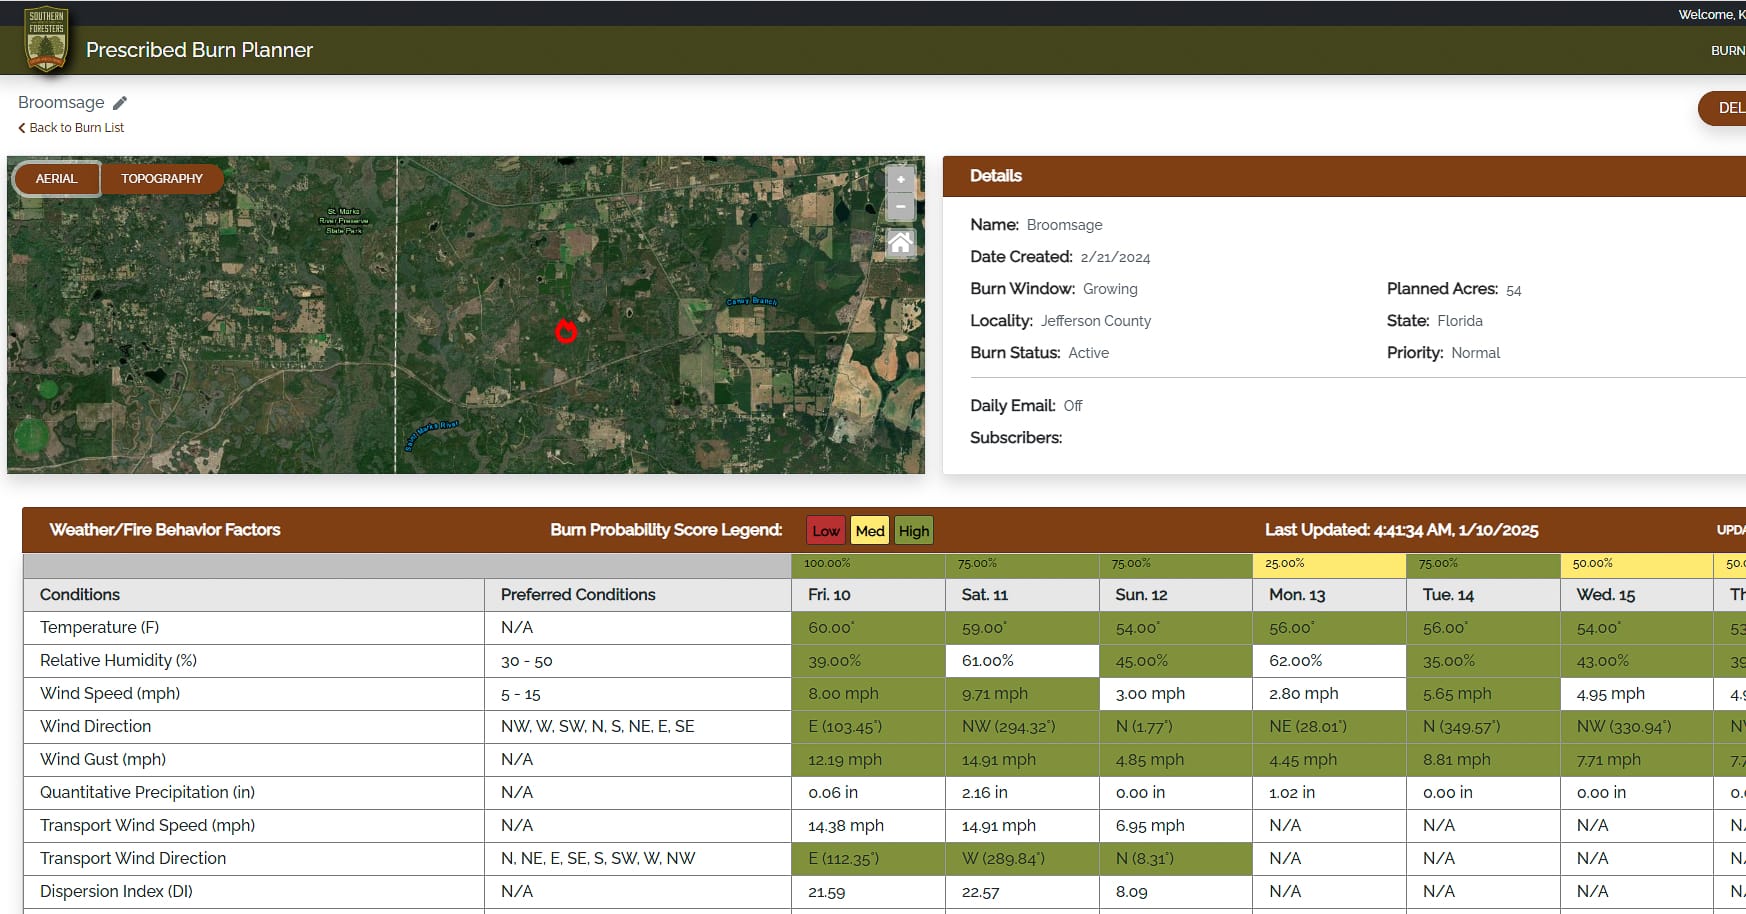Screen dimensions: 1746x914
Task: Go back to the Burn List
Action: pos(71,128)
